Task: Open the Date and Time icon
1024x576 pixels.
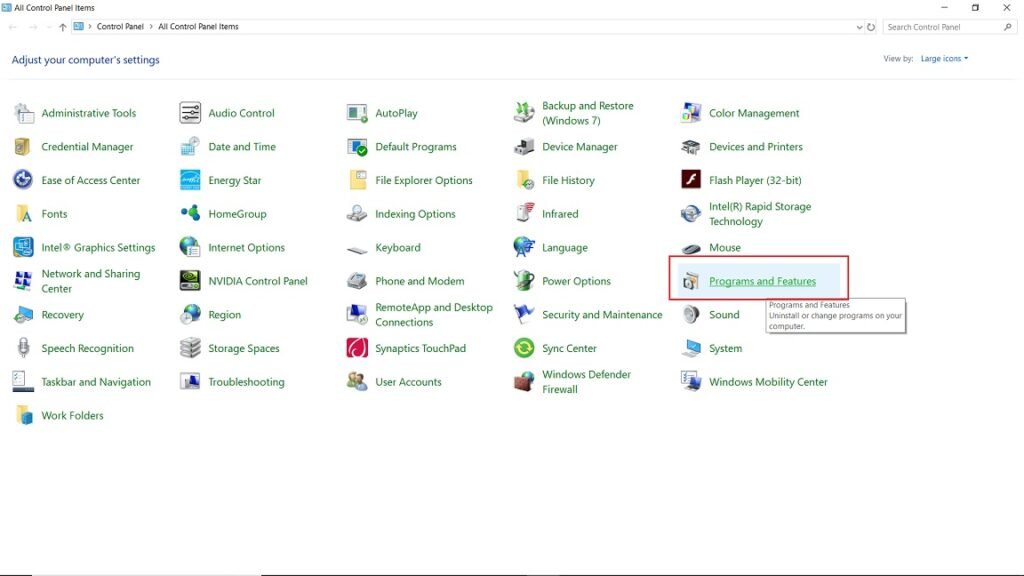Action: point(190,147)
